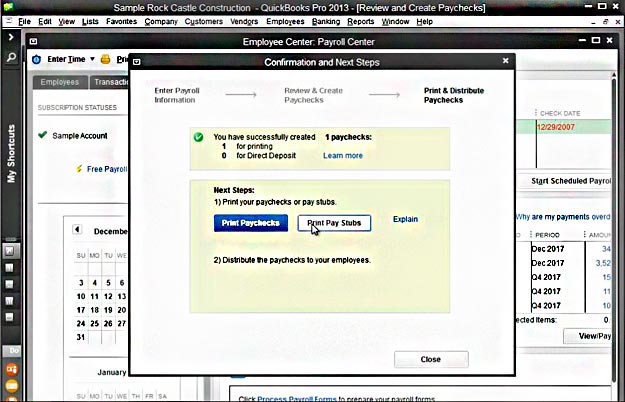Click the sidebar search magnifier icon
The height and width of the screenshot is (402, 625).
point(11,58)
